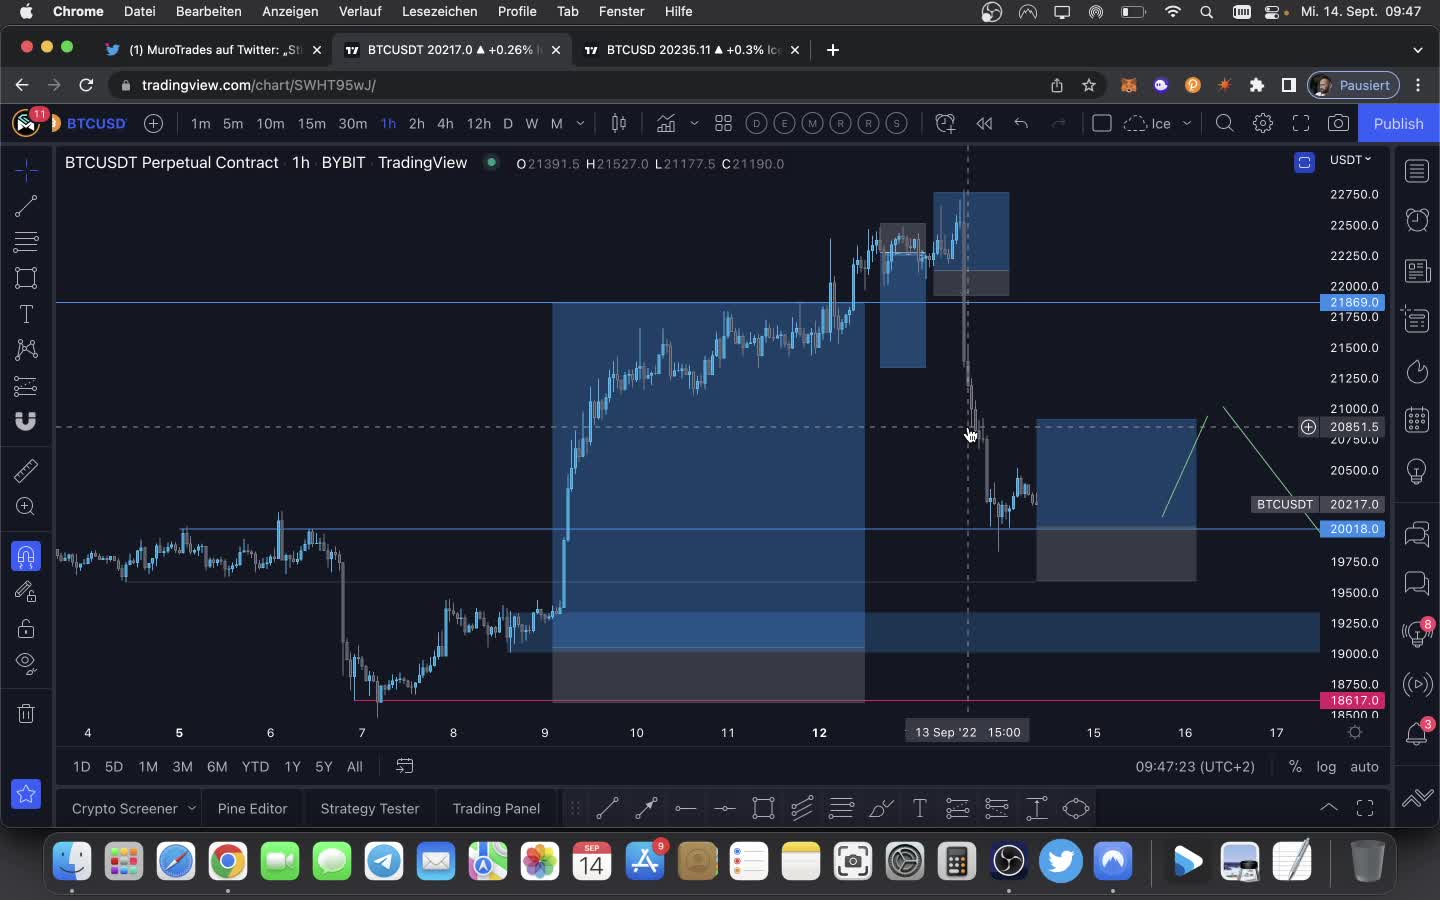Open the alert creation icon in top toolbar
Image resolution: width=1440 pixels, height=900 pixels.
point(945,123)
